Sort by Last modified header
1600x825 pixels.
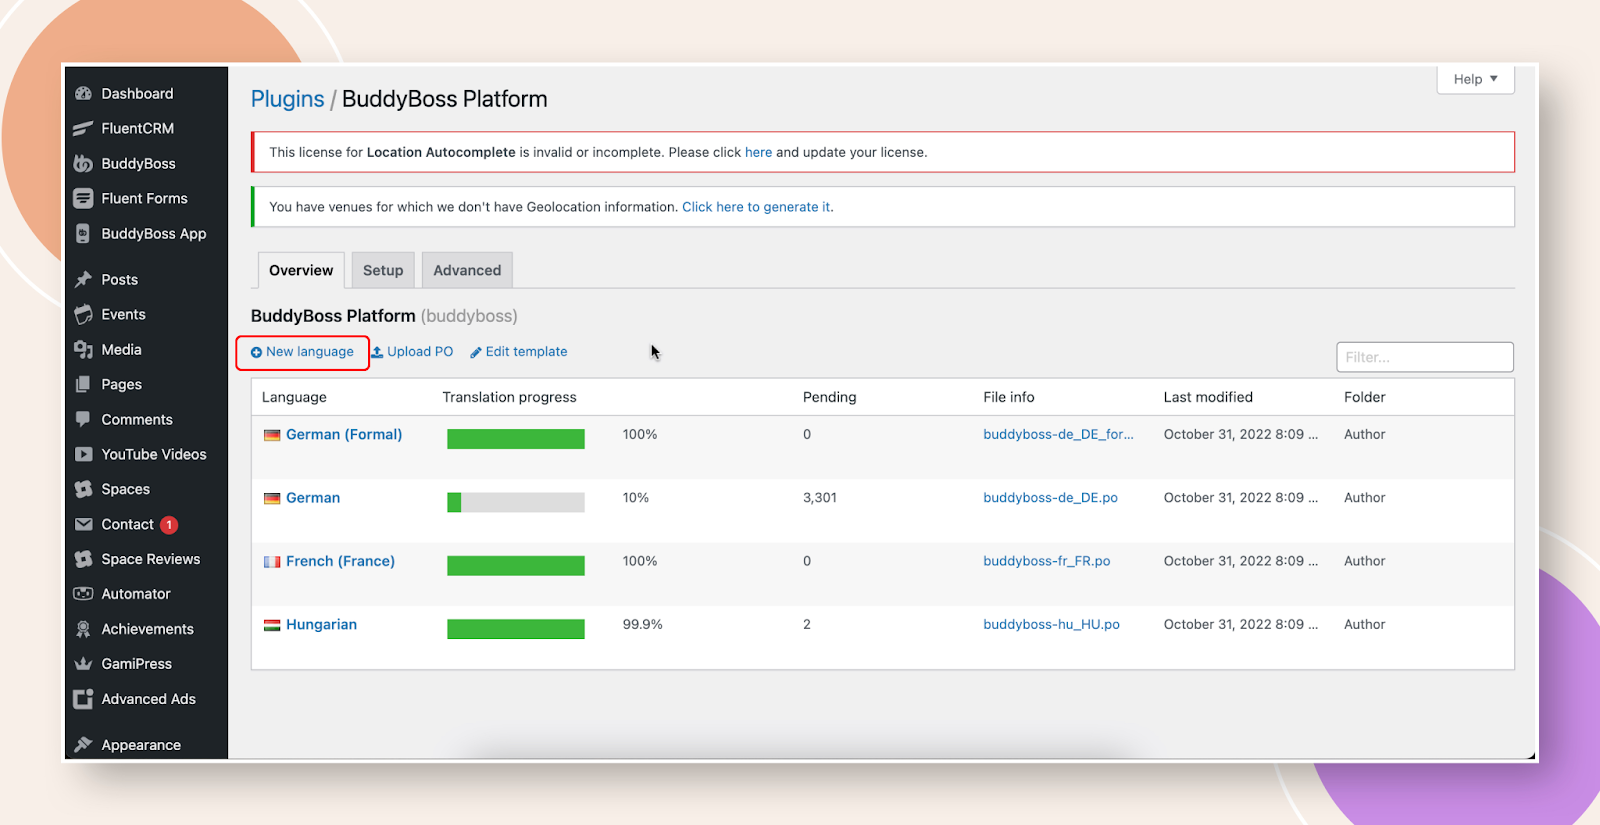[x=1208, y=398]
